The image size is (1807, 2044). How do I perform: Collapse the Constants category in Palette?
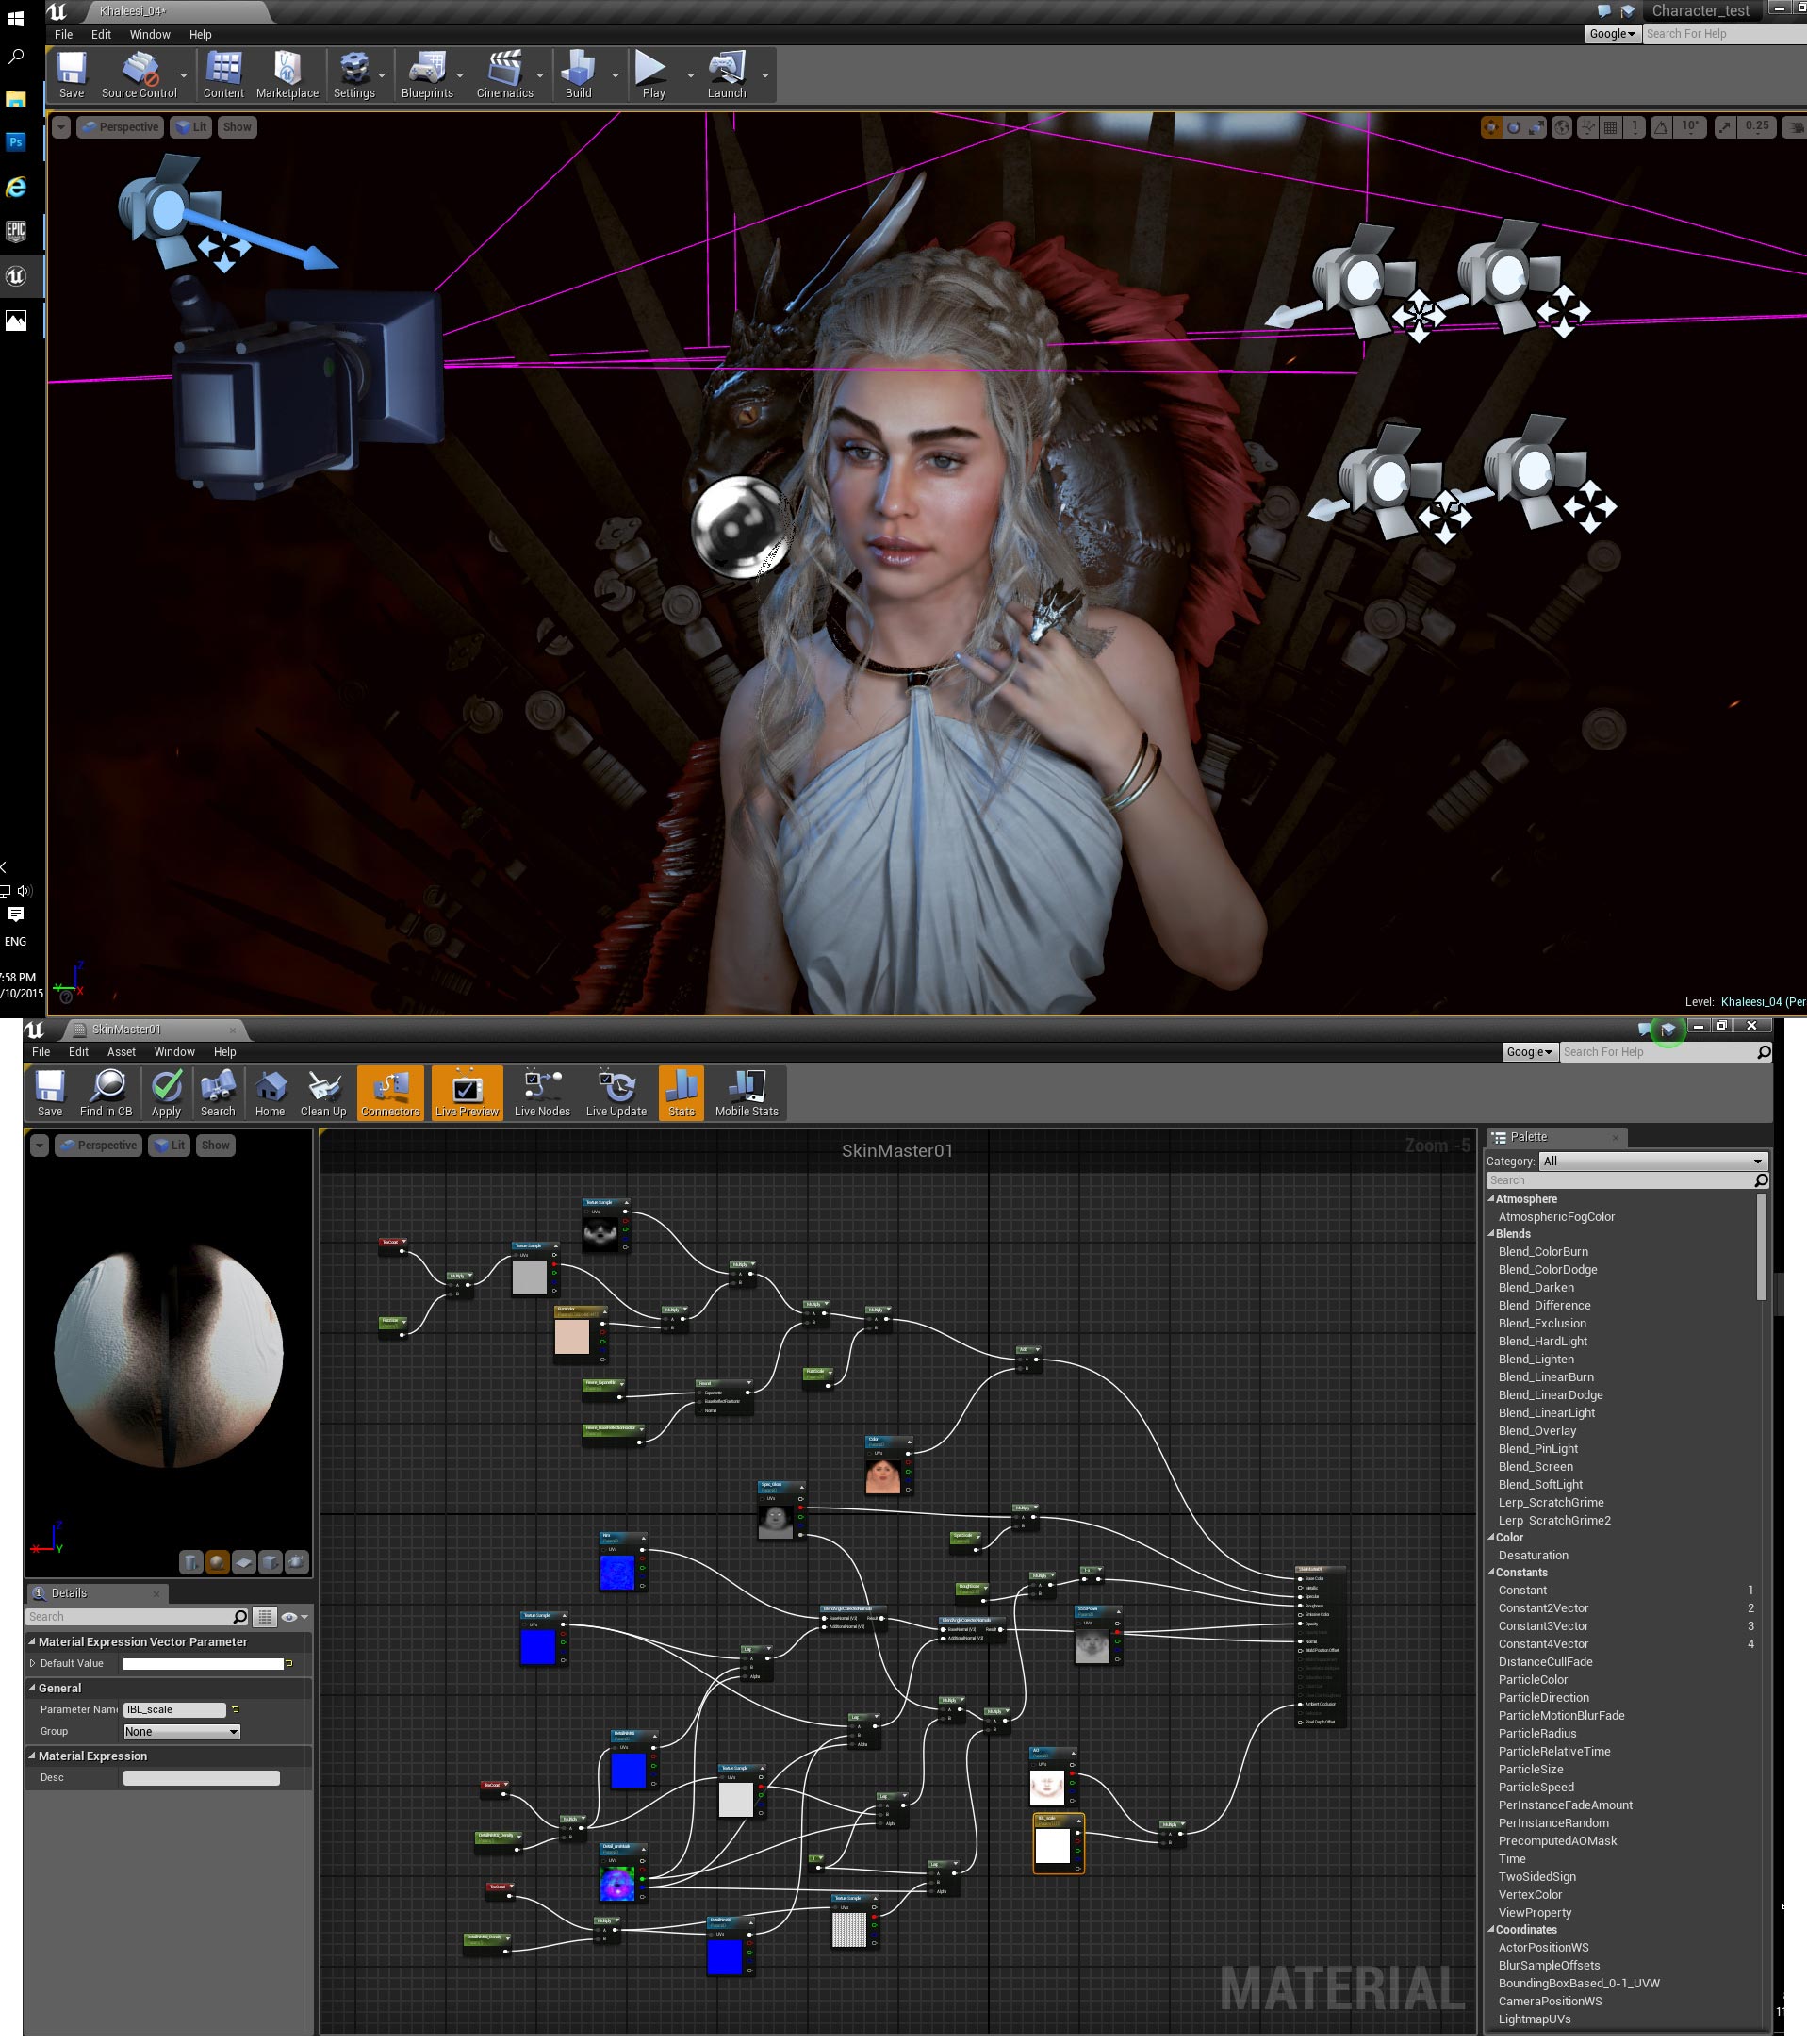point(1491,1572)
